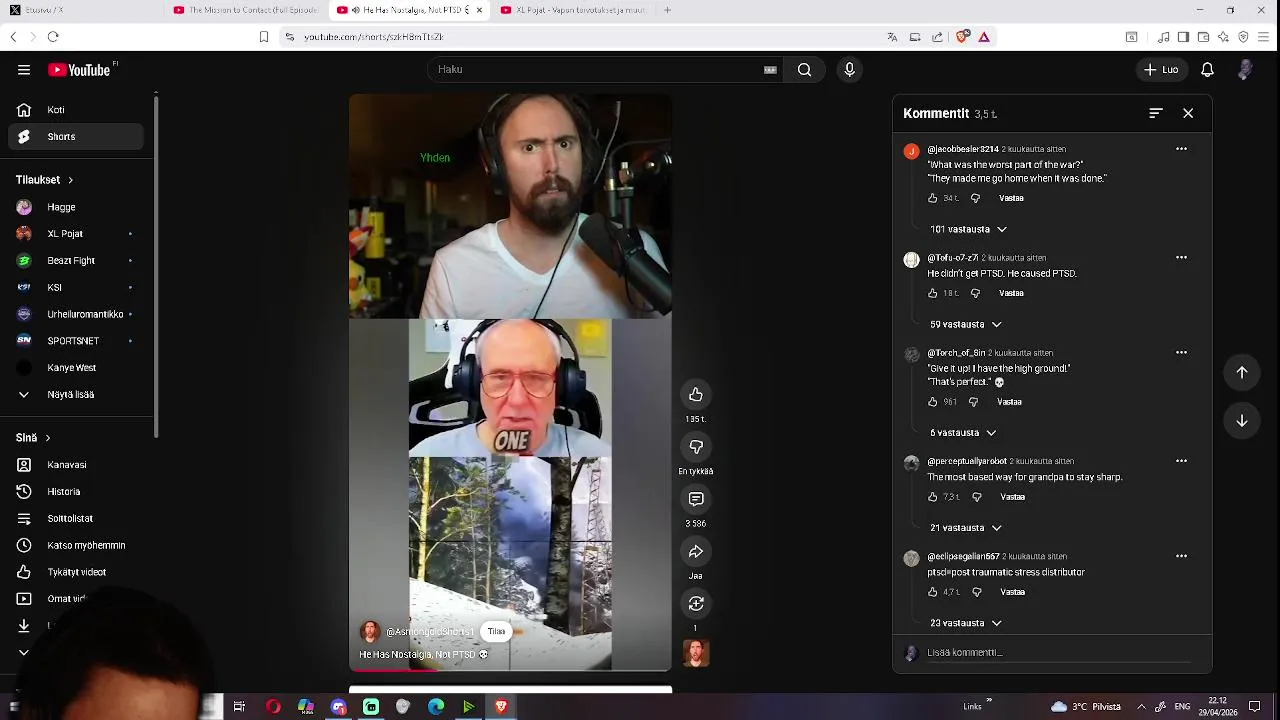The image size is (1280, 720).
Task: Open Brave browser from taskbar
Action: coord(501,707)
